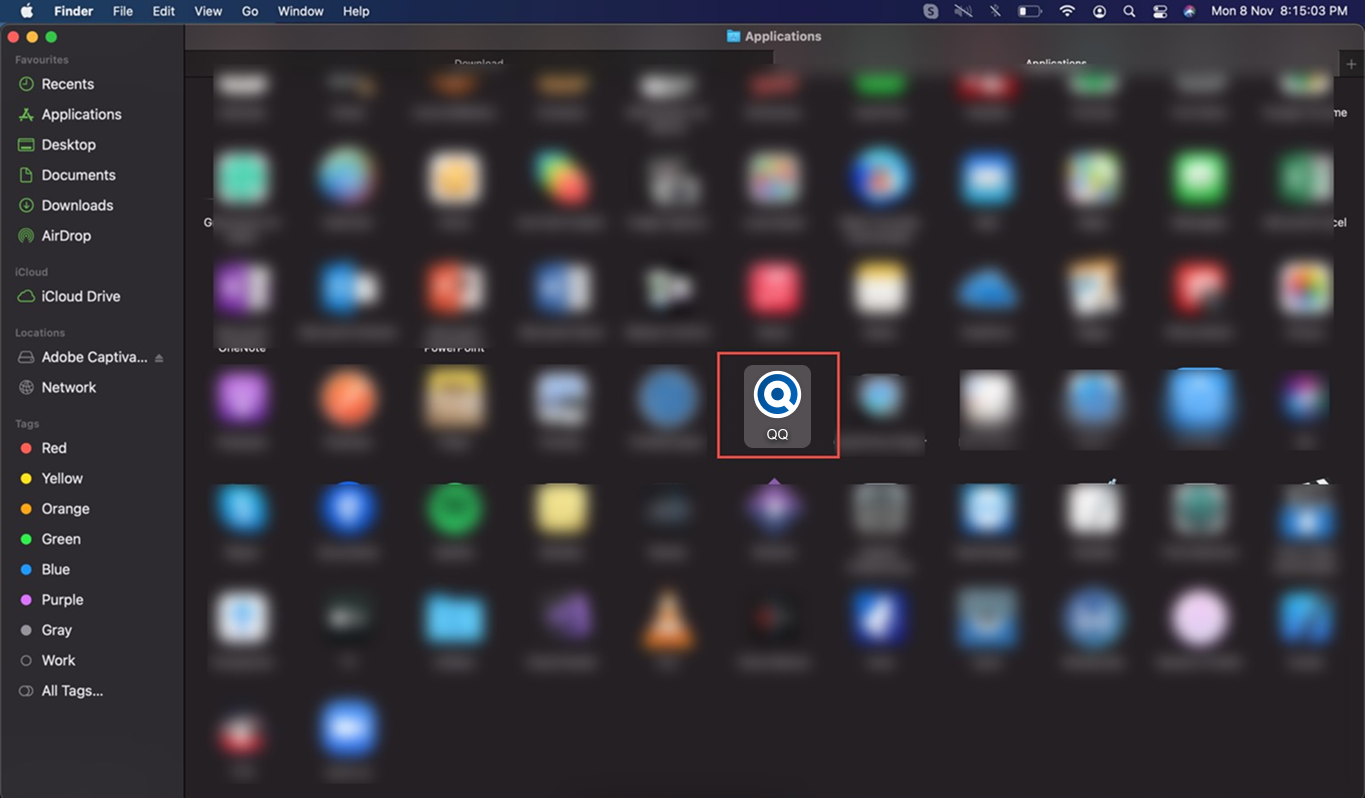1365x798 pixels.
Task: Add a new Finder tab
Action: tap(1352, 64)
